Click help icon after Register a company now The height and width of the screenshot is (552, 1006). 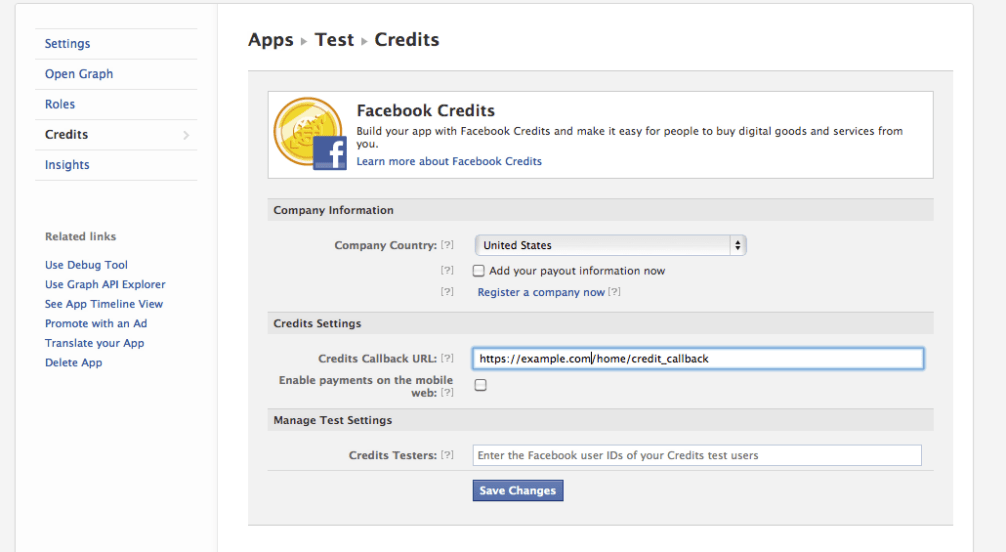tap(615, 293)
